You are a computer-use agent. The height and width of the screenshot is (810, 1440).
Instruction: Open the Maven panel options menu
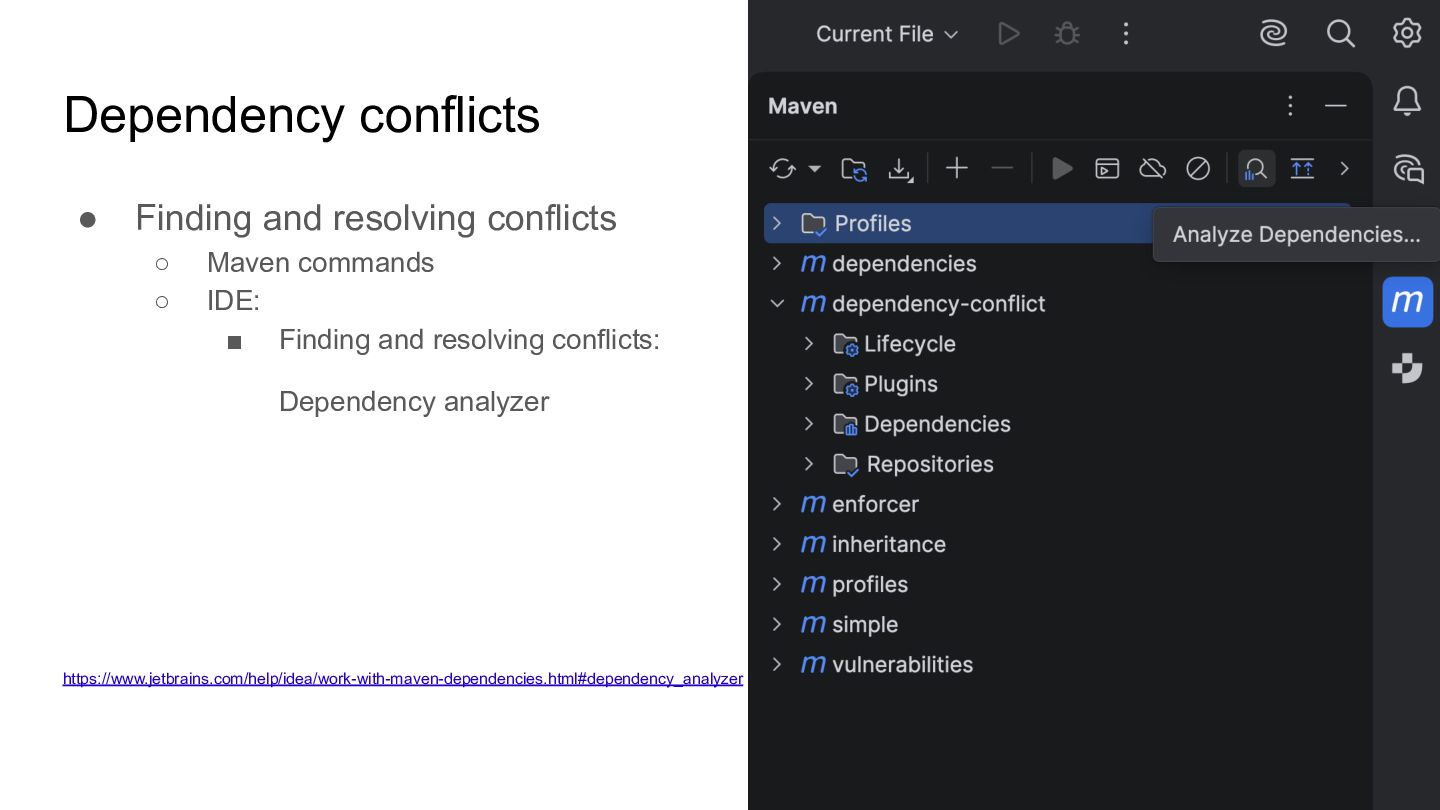(1290, 106)
